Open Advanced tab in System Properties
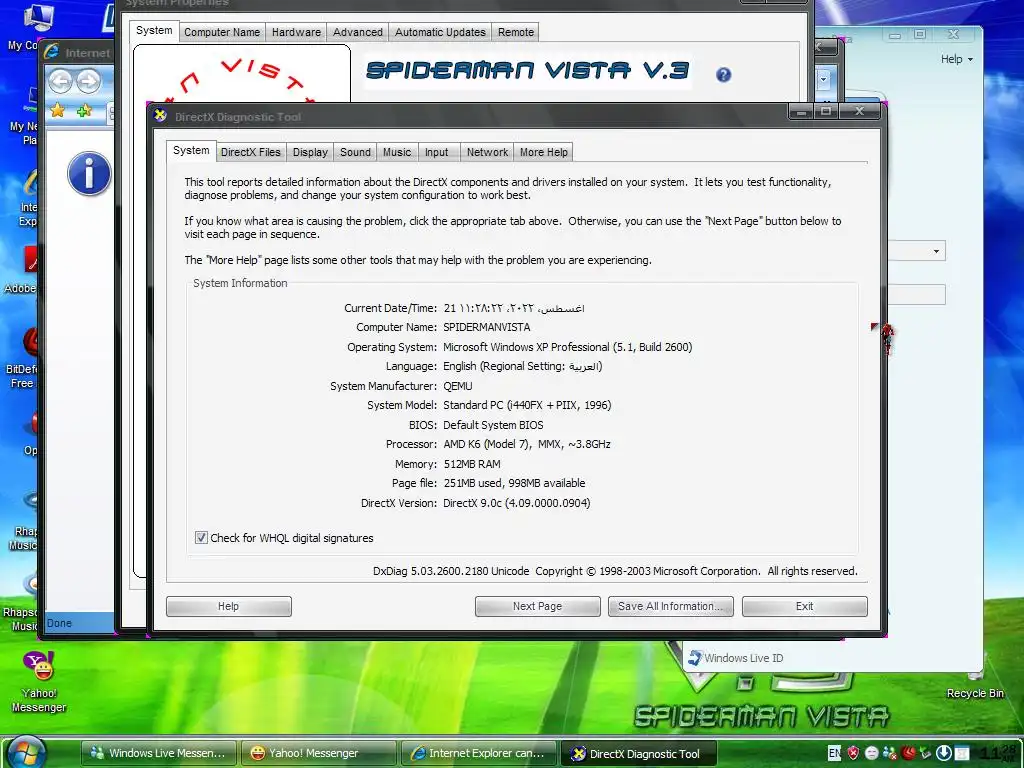The image size is (1024, 768). 358,32
